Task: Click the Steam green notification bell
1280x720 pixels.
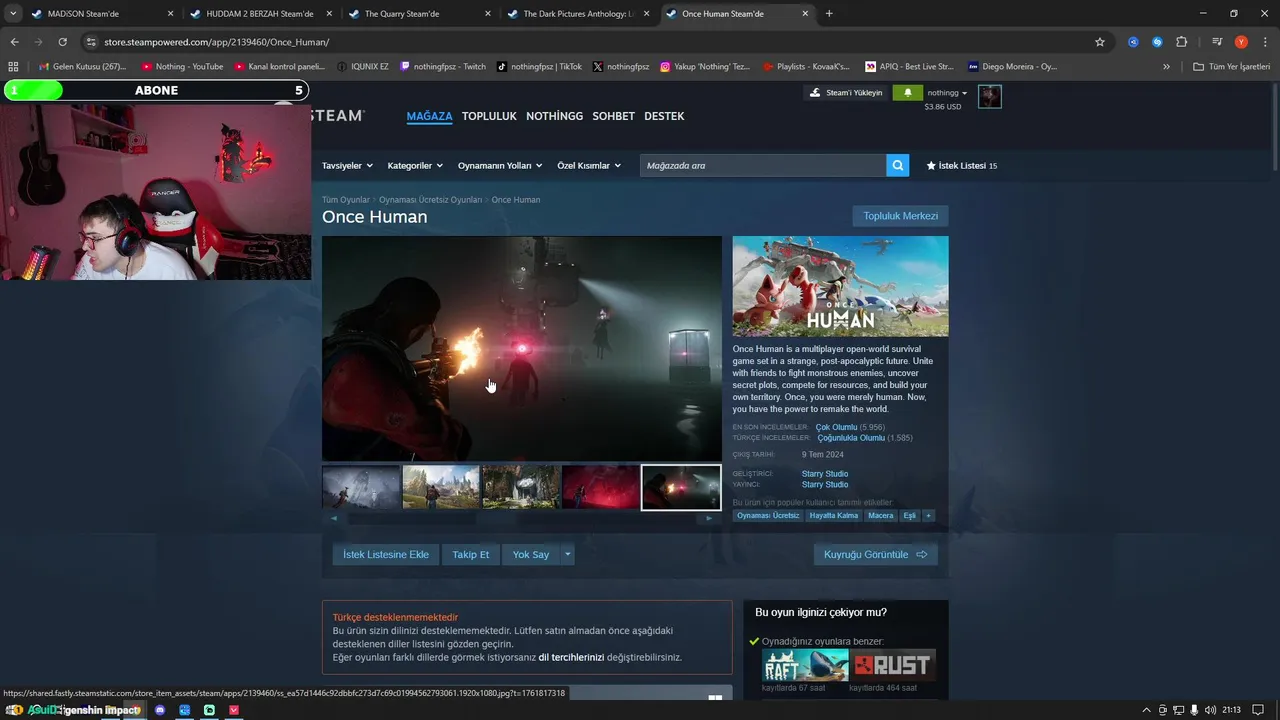Action: click(x=907, y=93)
